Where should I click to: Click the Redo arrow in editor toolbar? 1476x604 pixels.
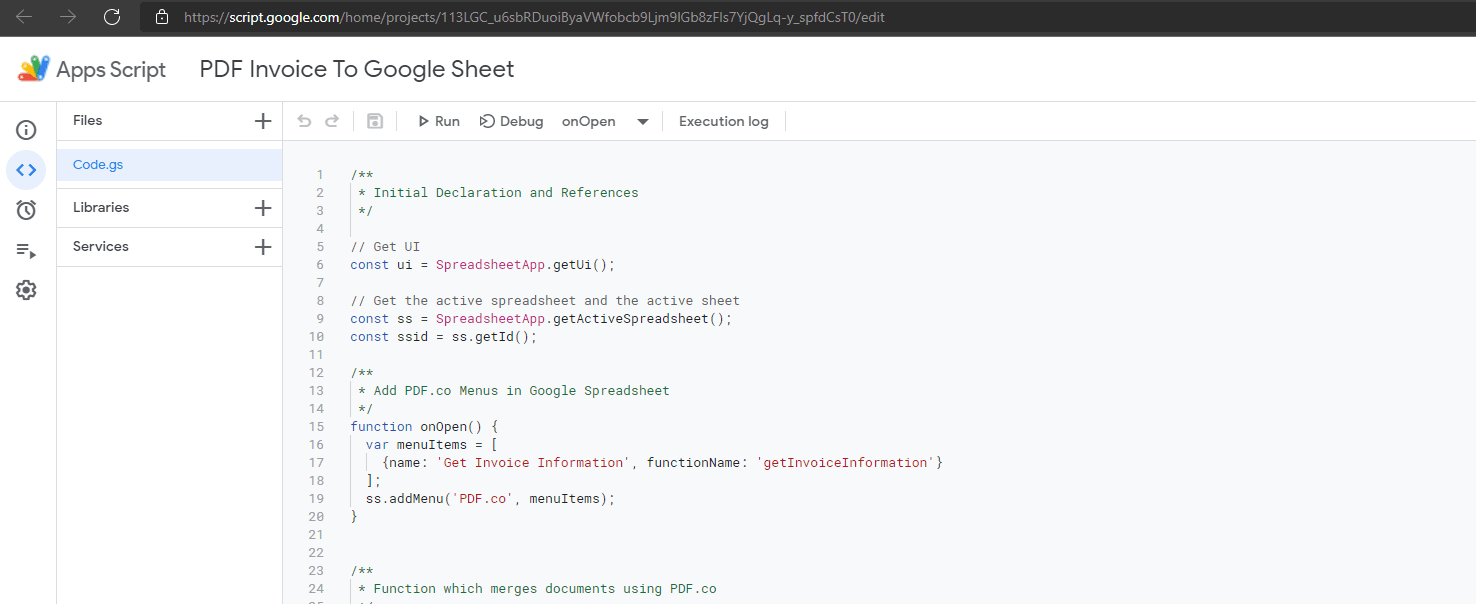click(332, 121)
